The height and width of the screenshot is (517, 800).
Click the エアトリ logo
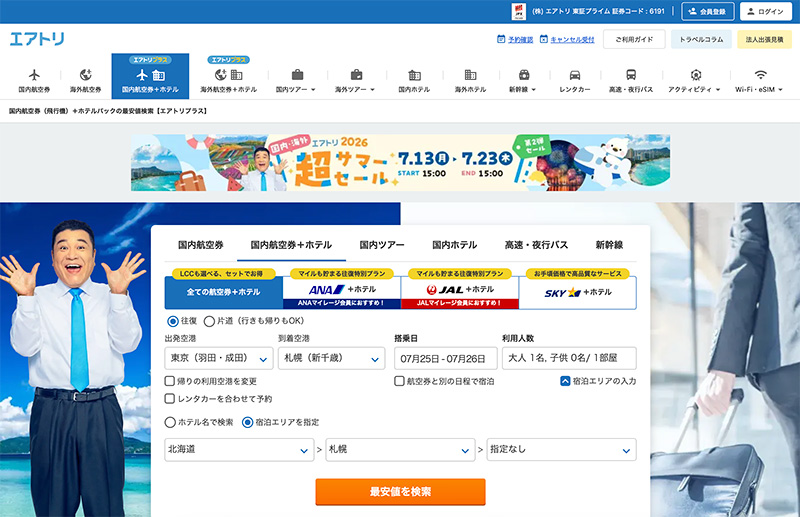tap(37, 39)
